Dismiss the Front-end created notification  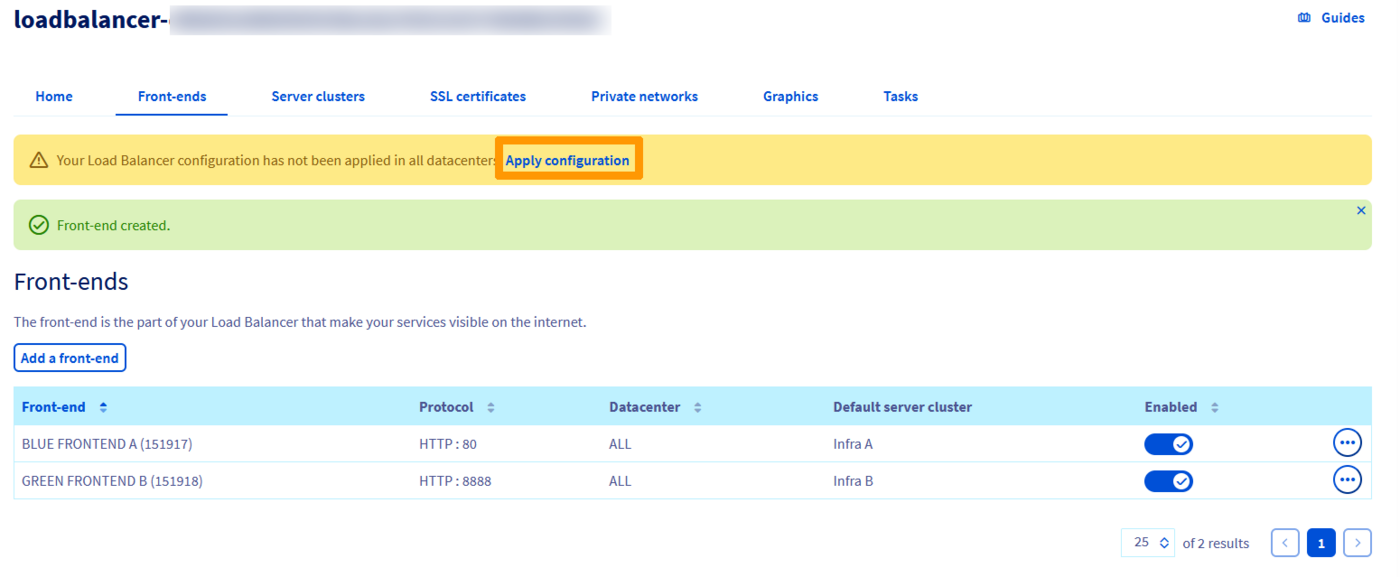coord(1360,211)
